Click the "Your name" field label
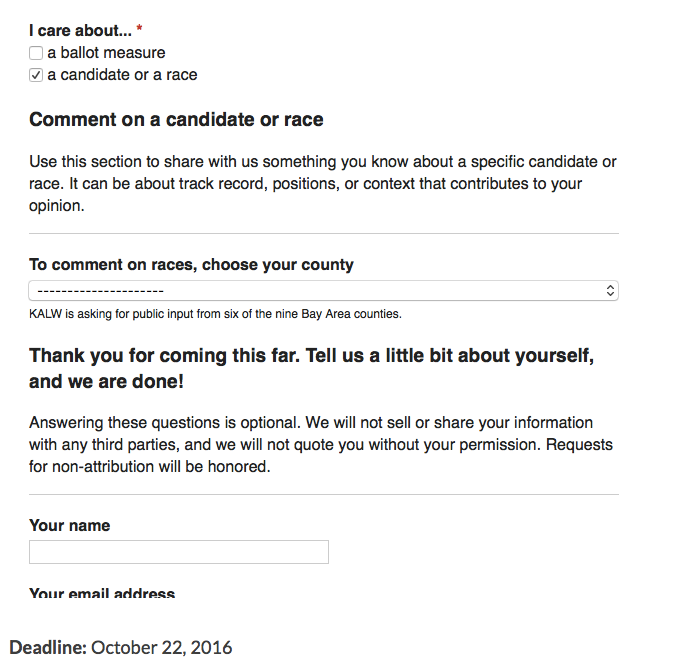 70,526
